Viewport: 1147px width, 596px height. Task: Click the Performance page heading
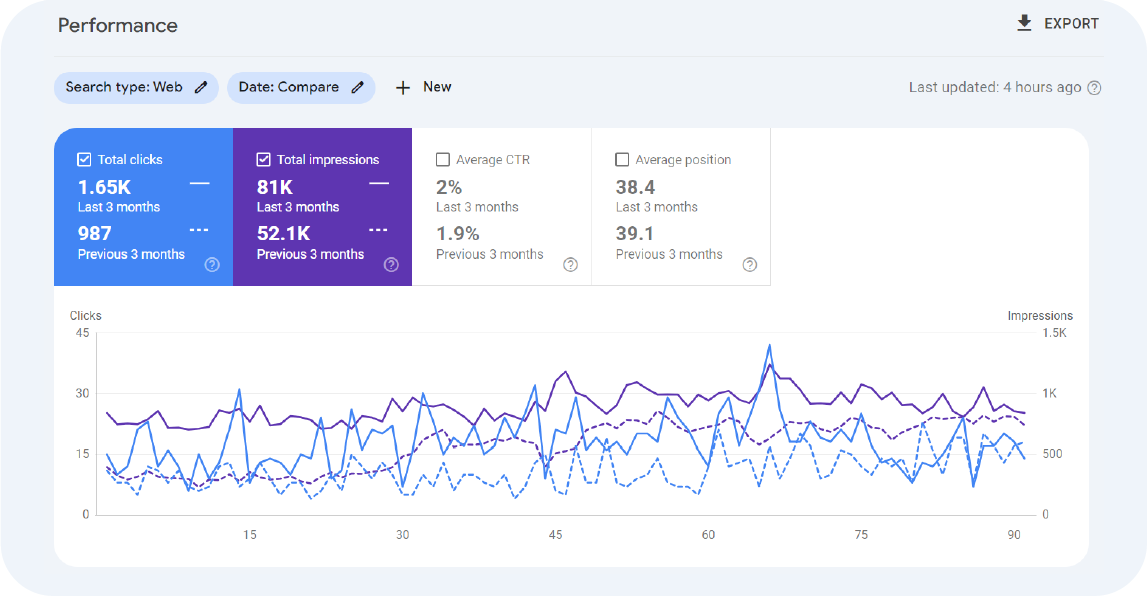pos(118,25)
